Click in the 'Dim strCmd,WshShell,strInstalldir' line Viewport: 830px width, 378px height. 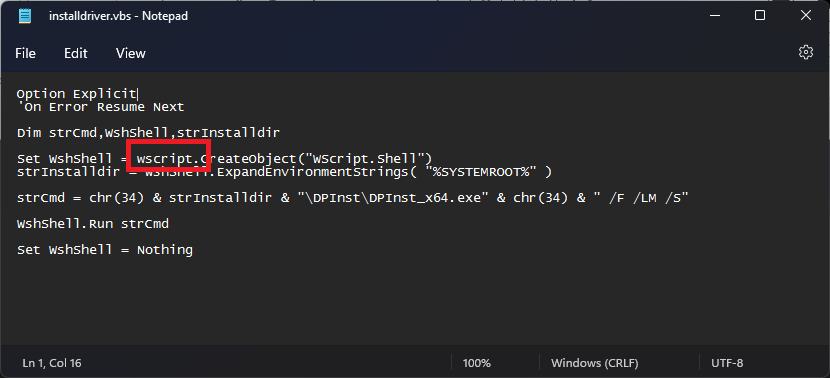[148, 133]
